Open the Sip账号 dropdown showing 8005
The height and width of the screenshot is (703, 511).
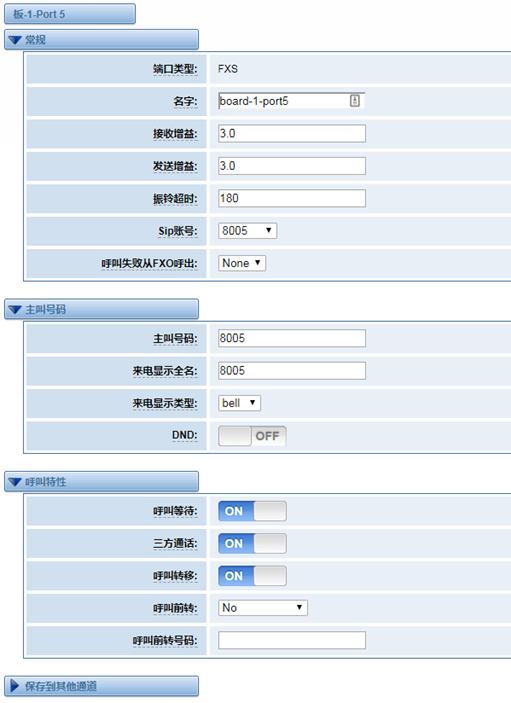click(x=247, y=231)
